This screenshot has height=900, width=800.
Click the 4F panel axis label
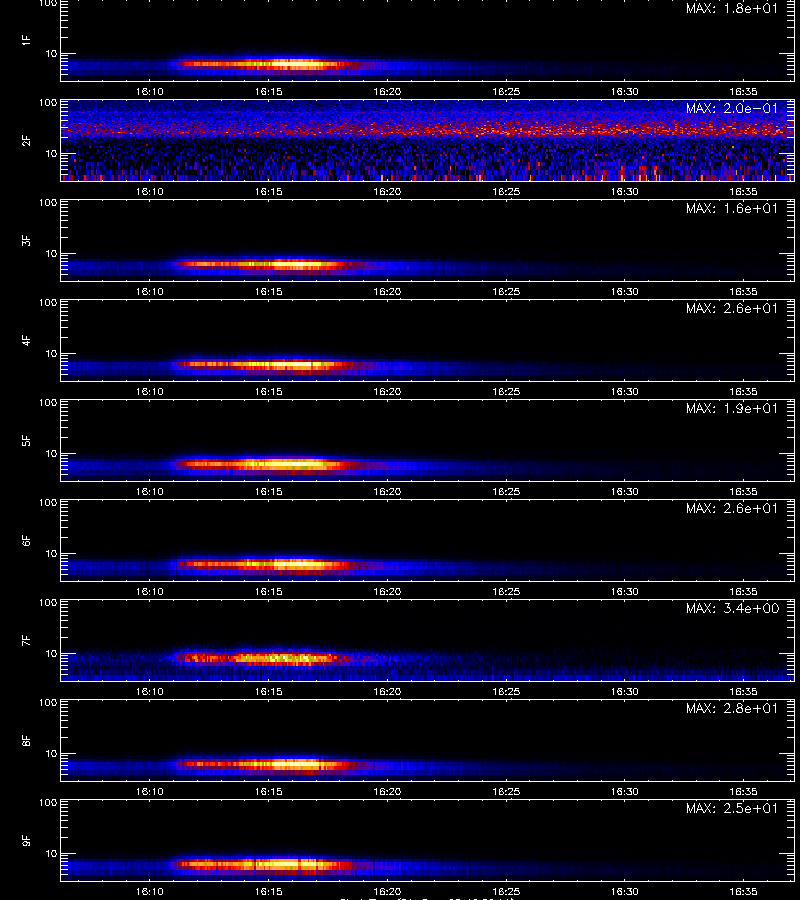pyautogui.click(x=26, y=340)
